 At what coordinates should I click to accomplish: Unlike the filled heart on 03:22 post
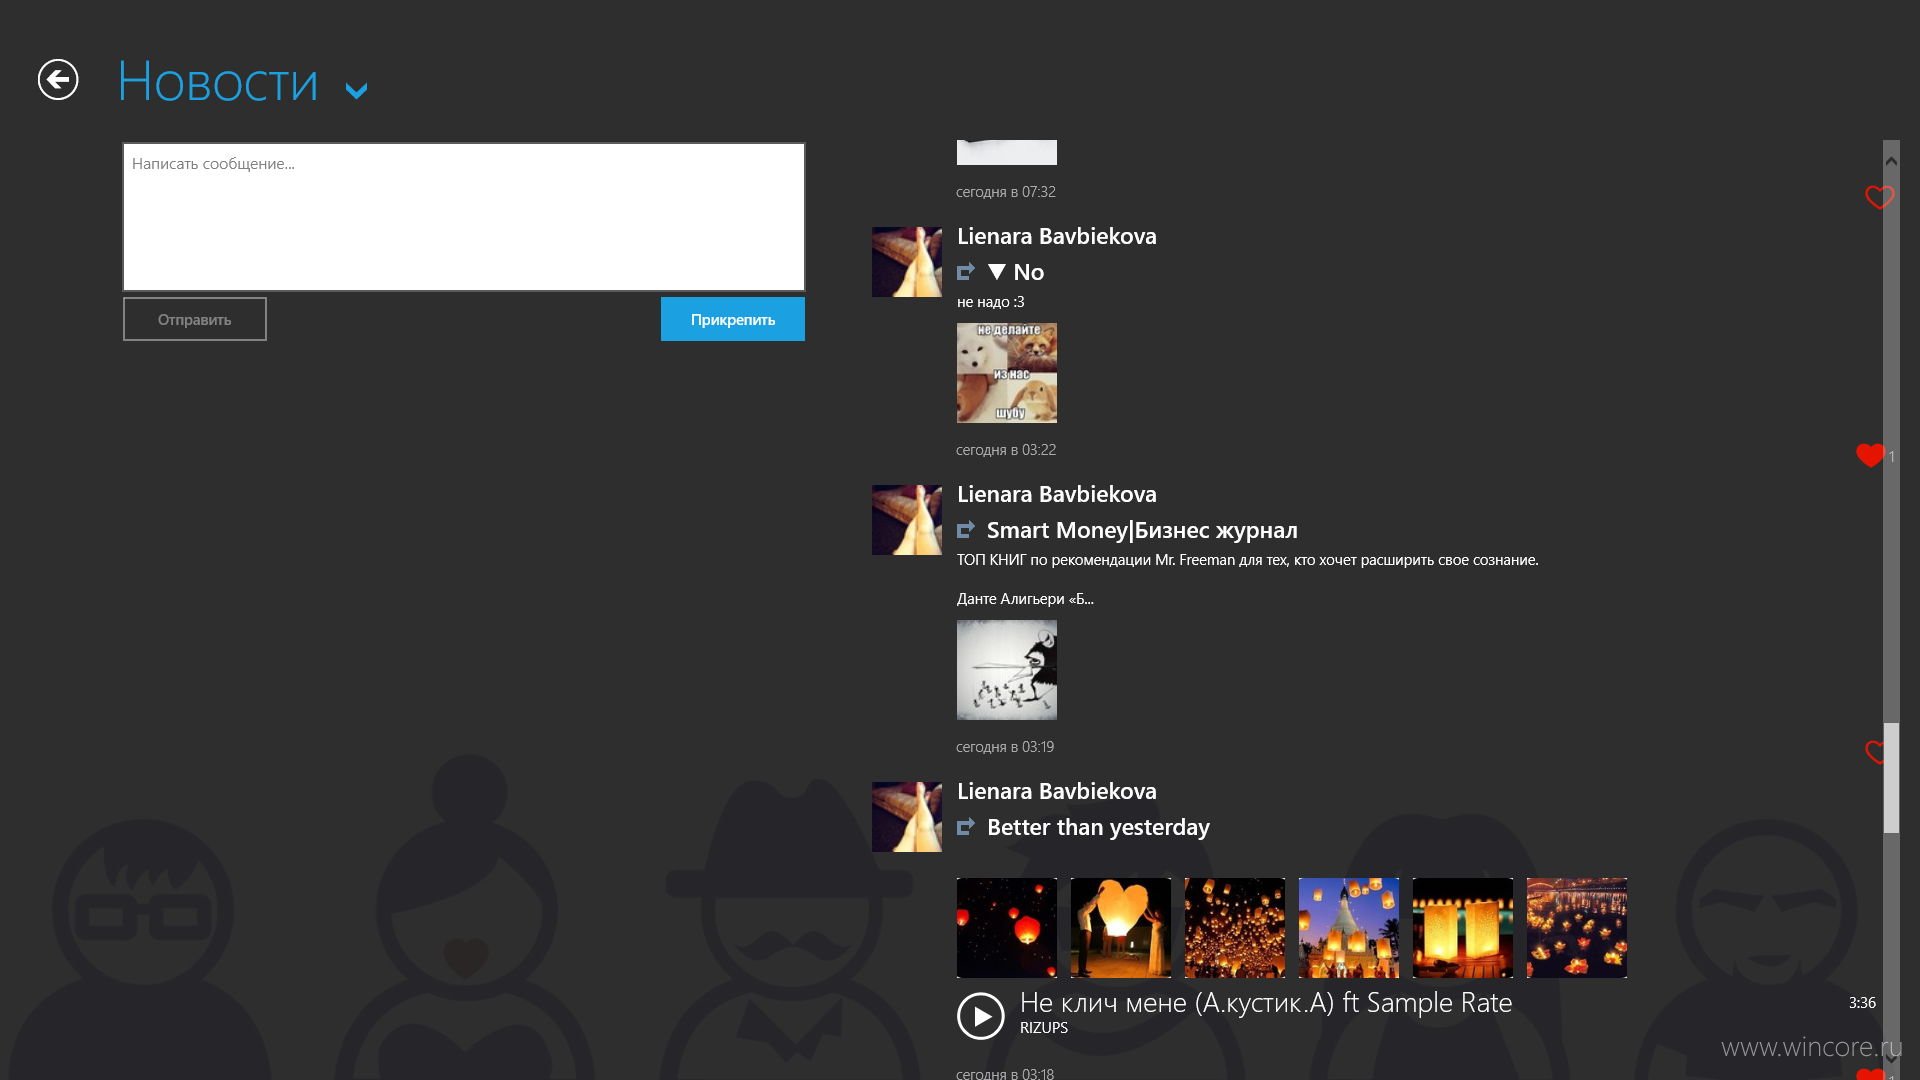tap(1869, 455)
